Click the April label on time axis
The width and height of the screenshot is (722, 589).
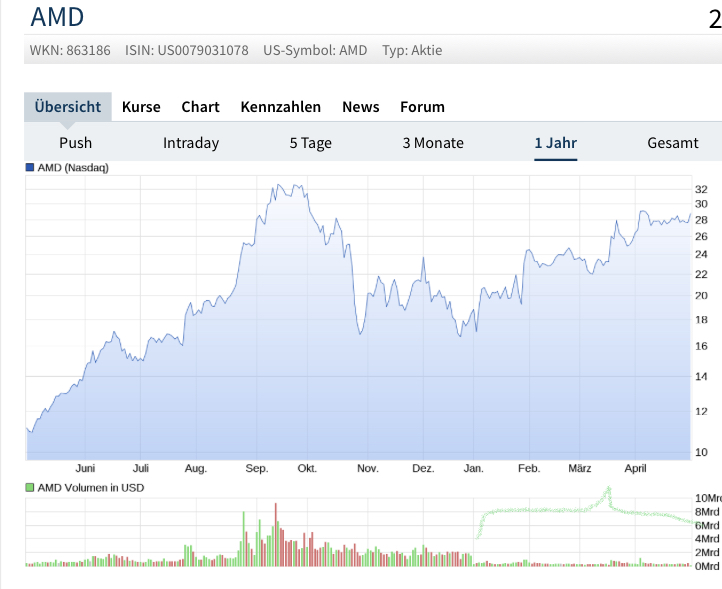[635, 468]
